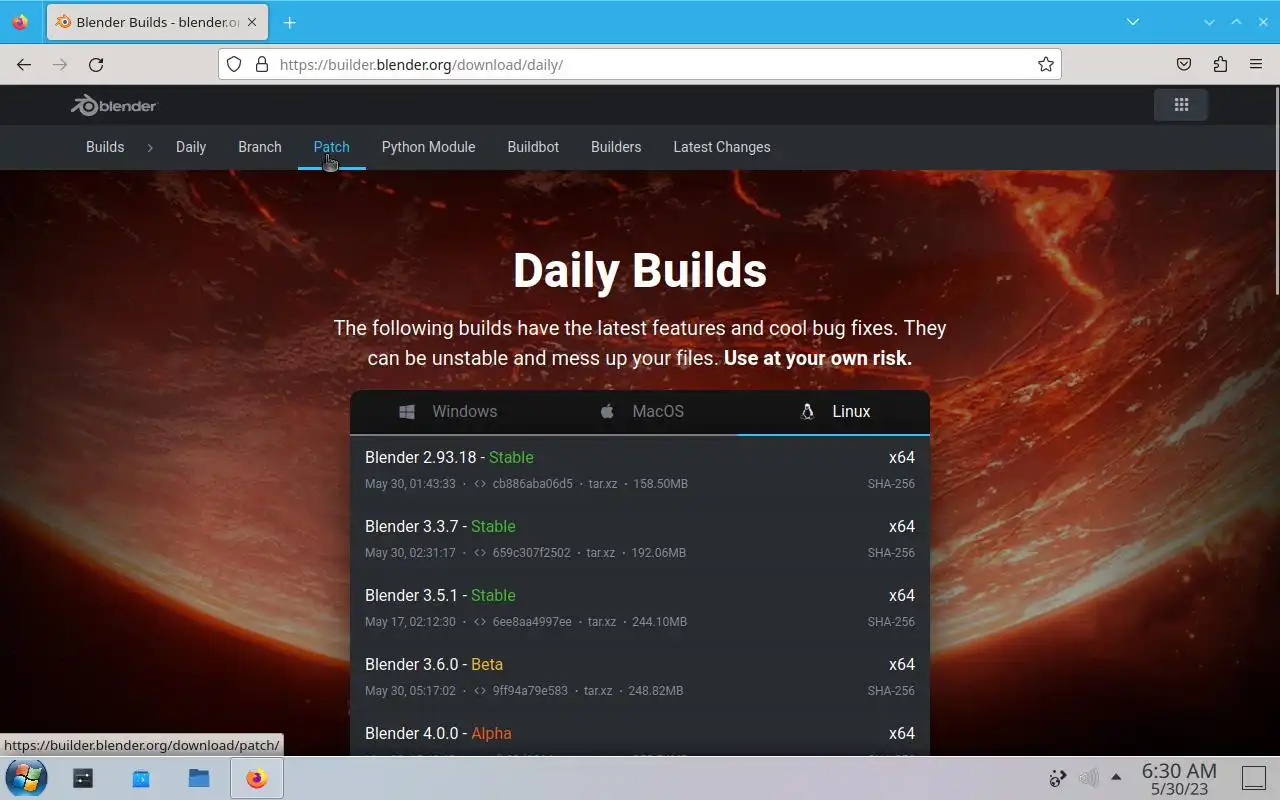Download Blender 3.6.0 Beta build
The width and height of the screenshot is (1280, 800).
pyautogui.click(x=434, y=664)
